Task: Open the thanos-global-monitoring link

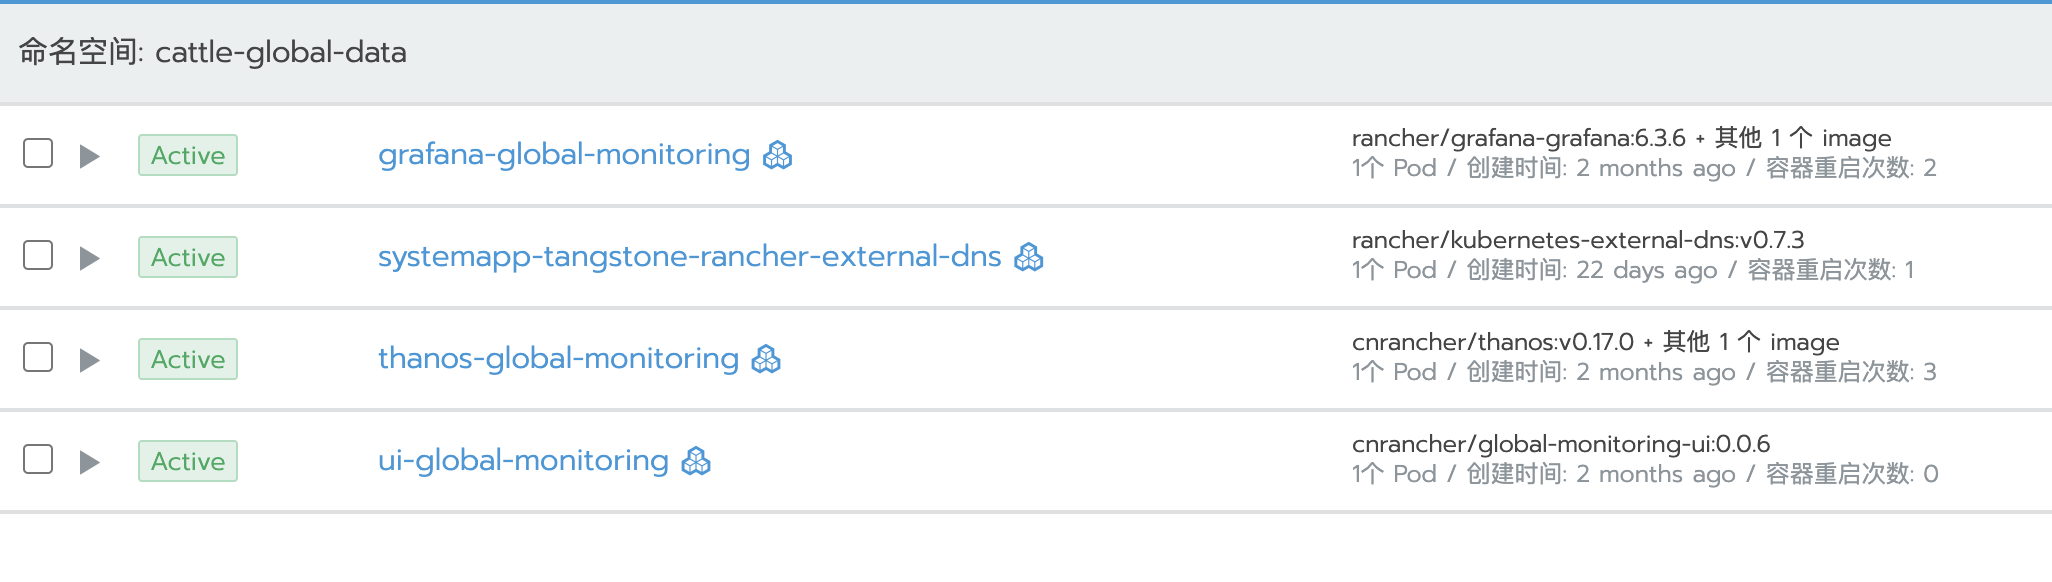Action: point(558,359)
